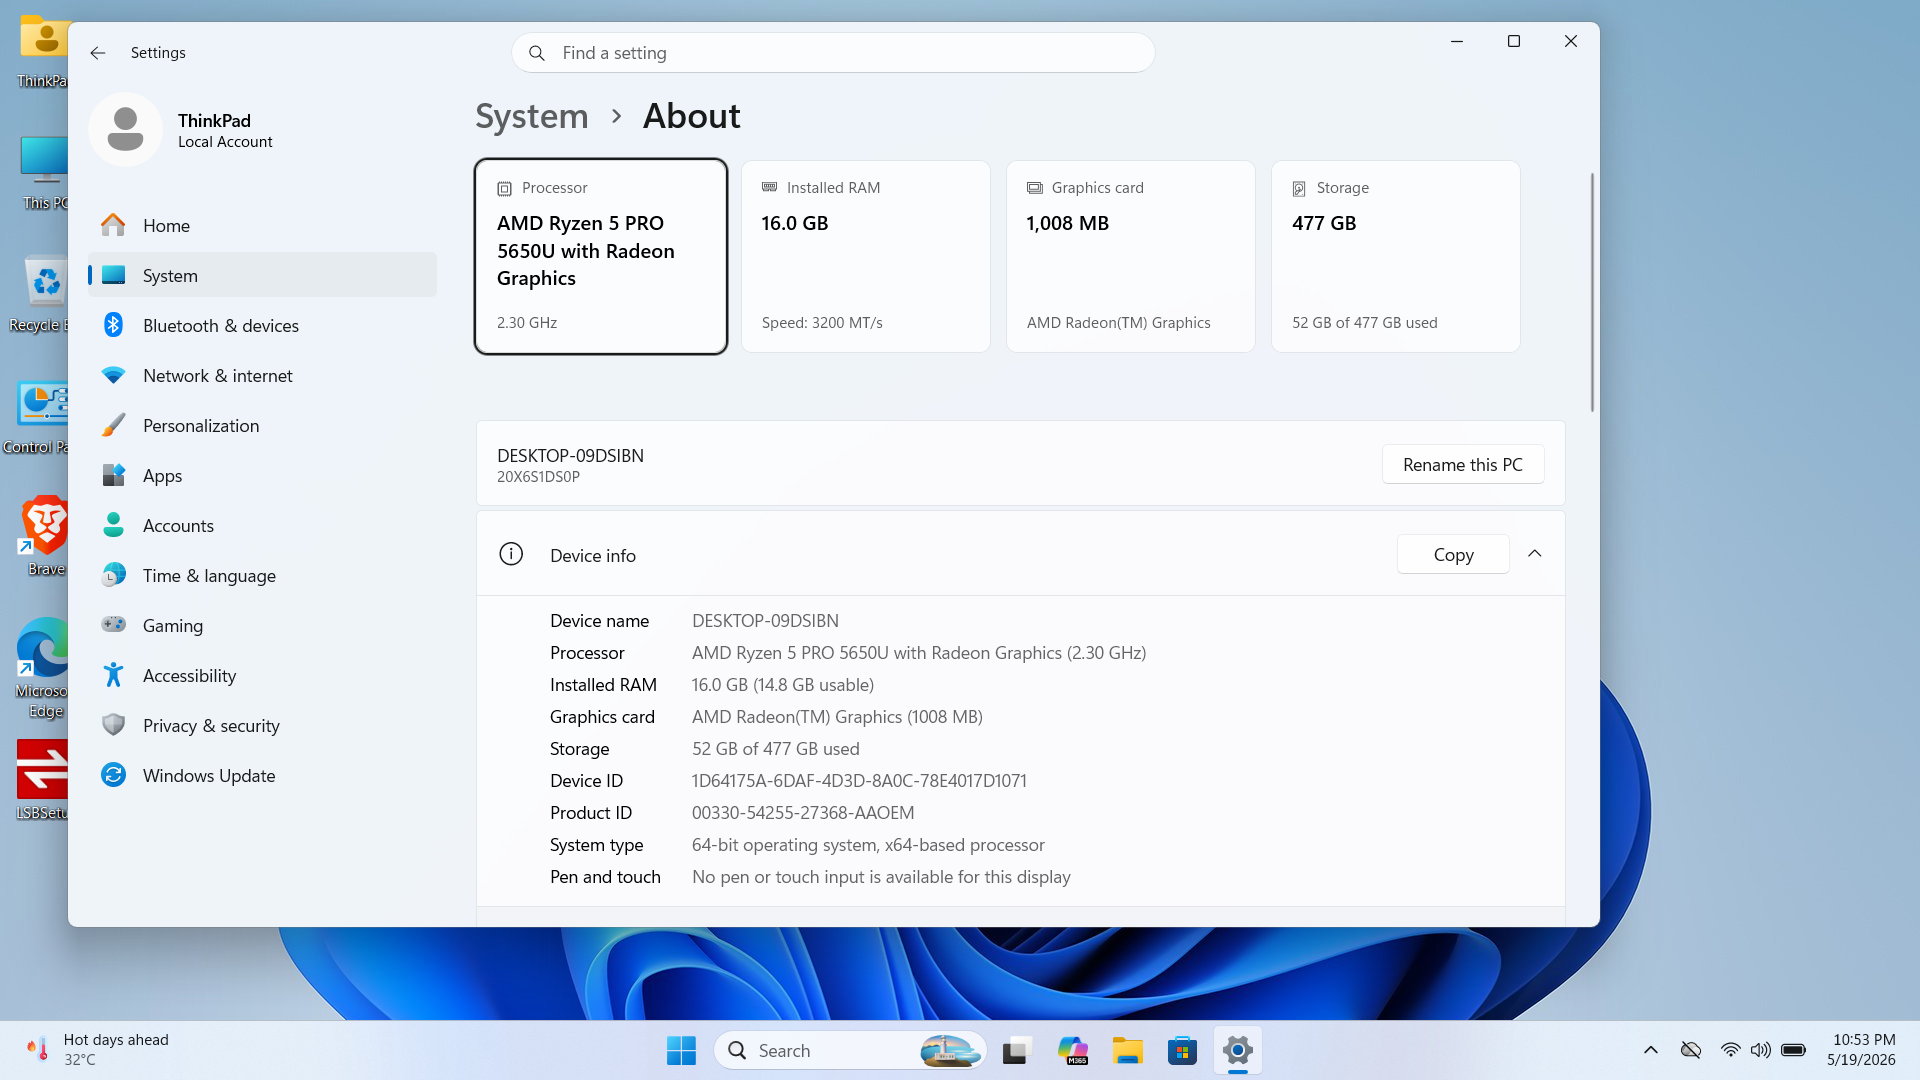This screenshot has width=1920, height=1080.
Task: Copy the device info
Action: [x=1453, y=554]
